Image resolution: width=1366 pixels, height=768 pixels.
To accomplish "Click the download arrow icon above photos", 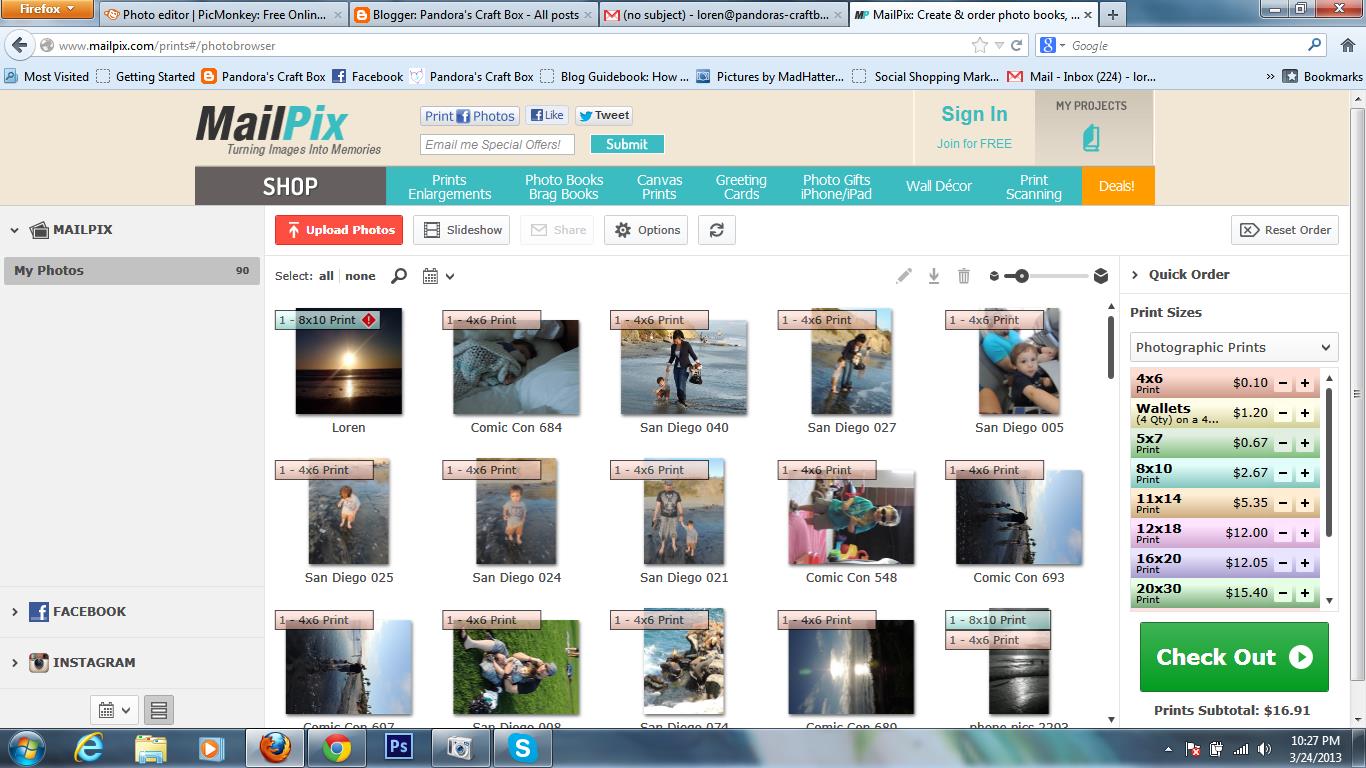I will [x=933, y=276].
